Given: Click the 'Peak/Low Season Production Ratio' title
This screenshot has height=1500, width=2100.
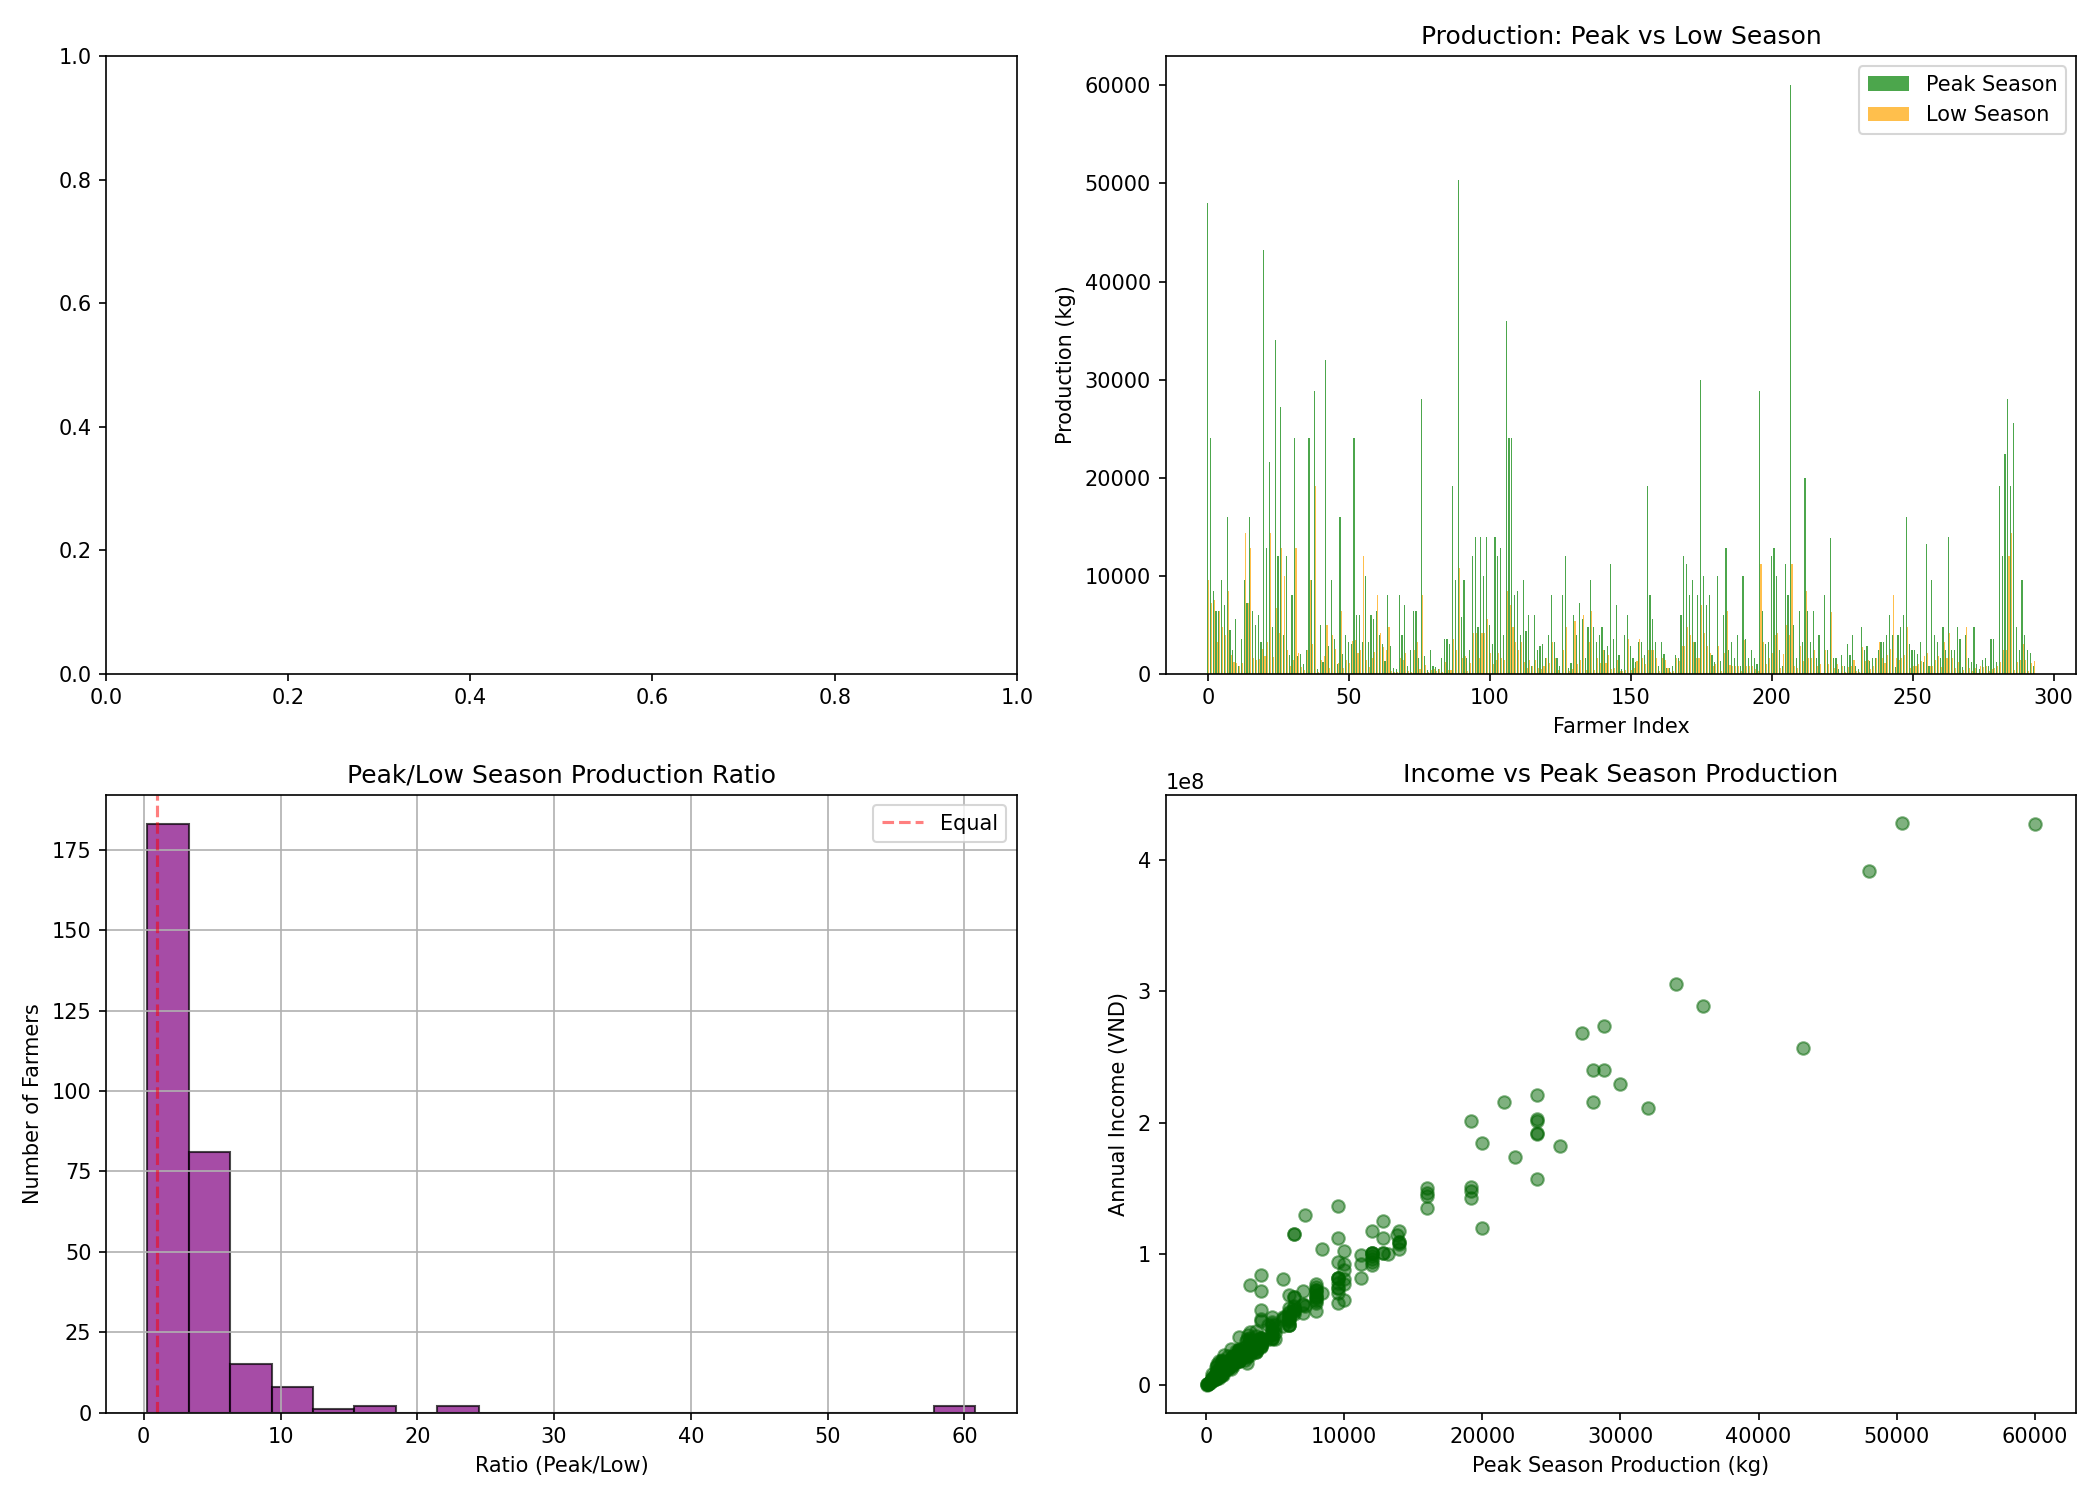Looking at the screenshot, I should tap(561, 775).
